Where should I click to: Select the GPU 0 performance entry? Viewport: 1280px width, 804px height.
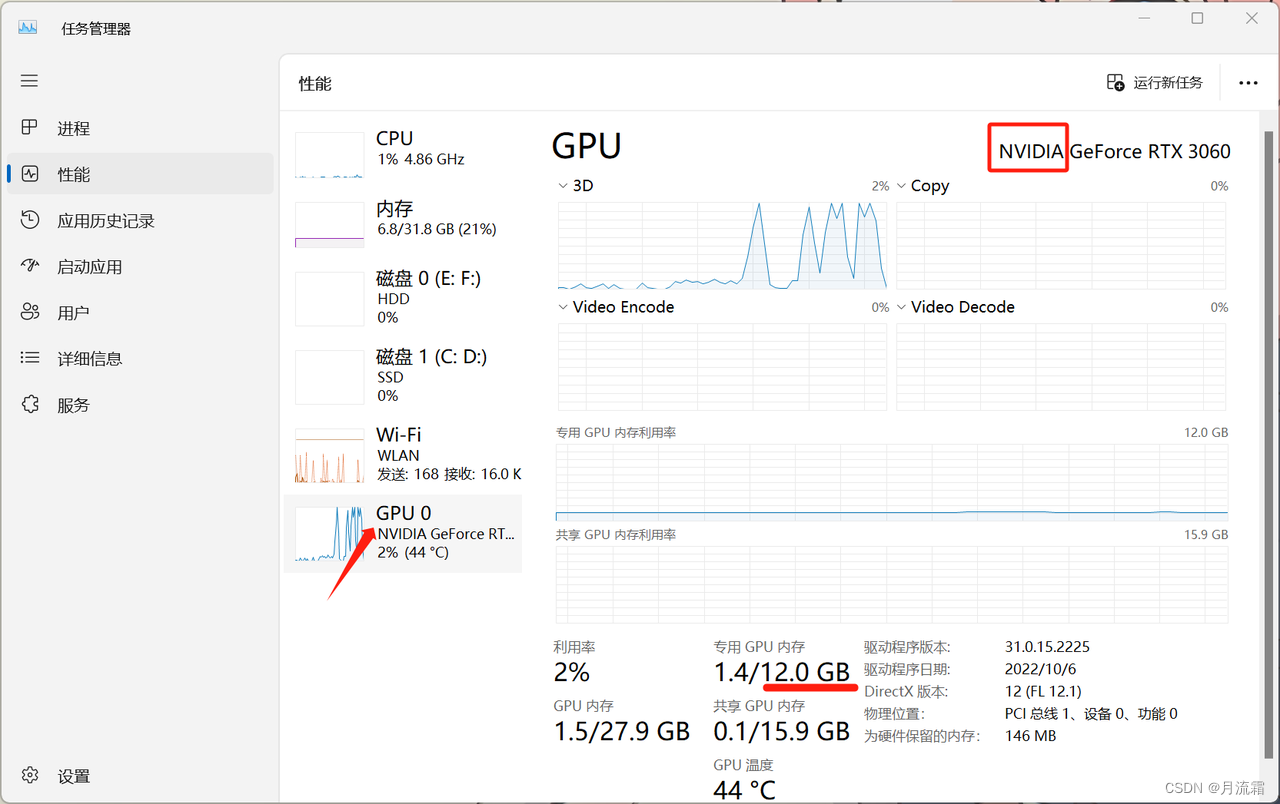(403, 533)
